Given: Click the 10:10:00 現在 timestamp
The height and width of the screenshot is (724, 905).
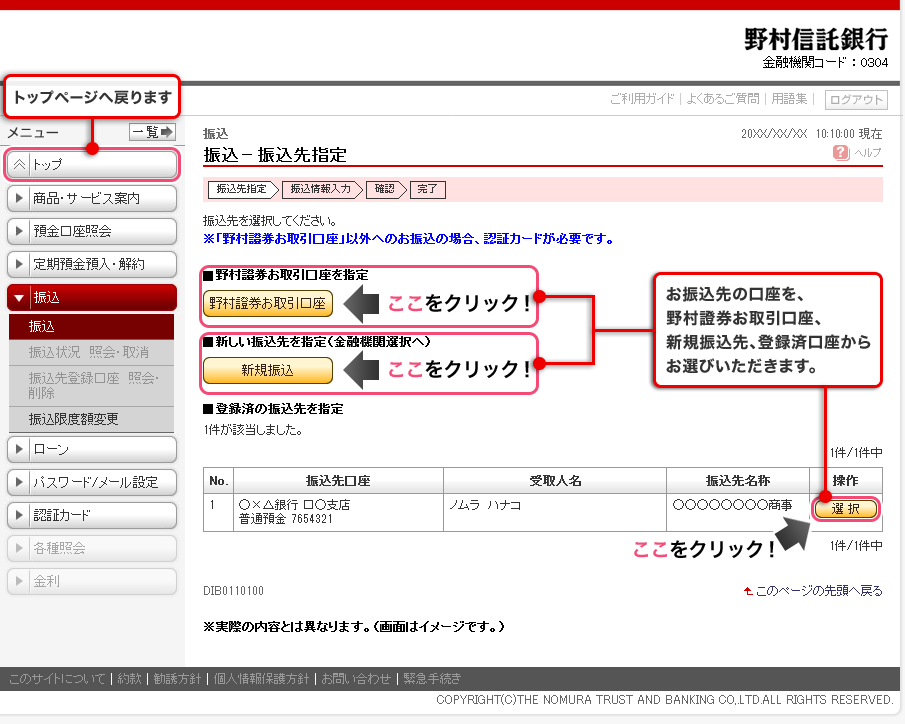Looking at the screenshot, I should 848,134.
